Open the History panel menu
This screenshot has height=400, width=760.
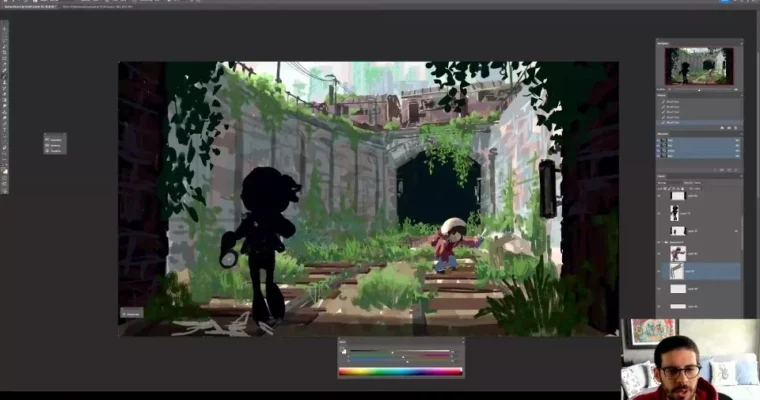741,95
